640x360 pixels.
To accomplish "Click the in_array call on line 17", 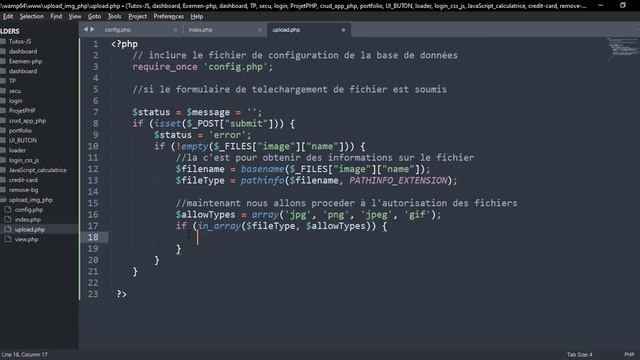I will pyautogui.click(x=219, y=226).
